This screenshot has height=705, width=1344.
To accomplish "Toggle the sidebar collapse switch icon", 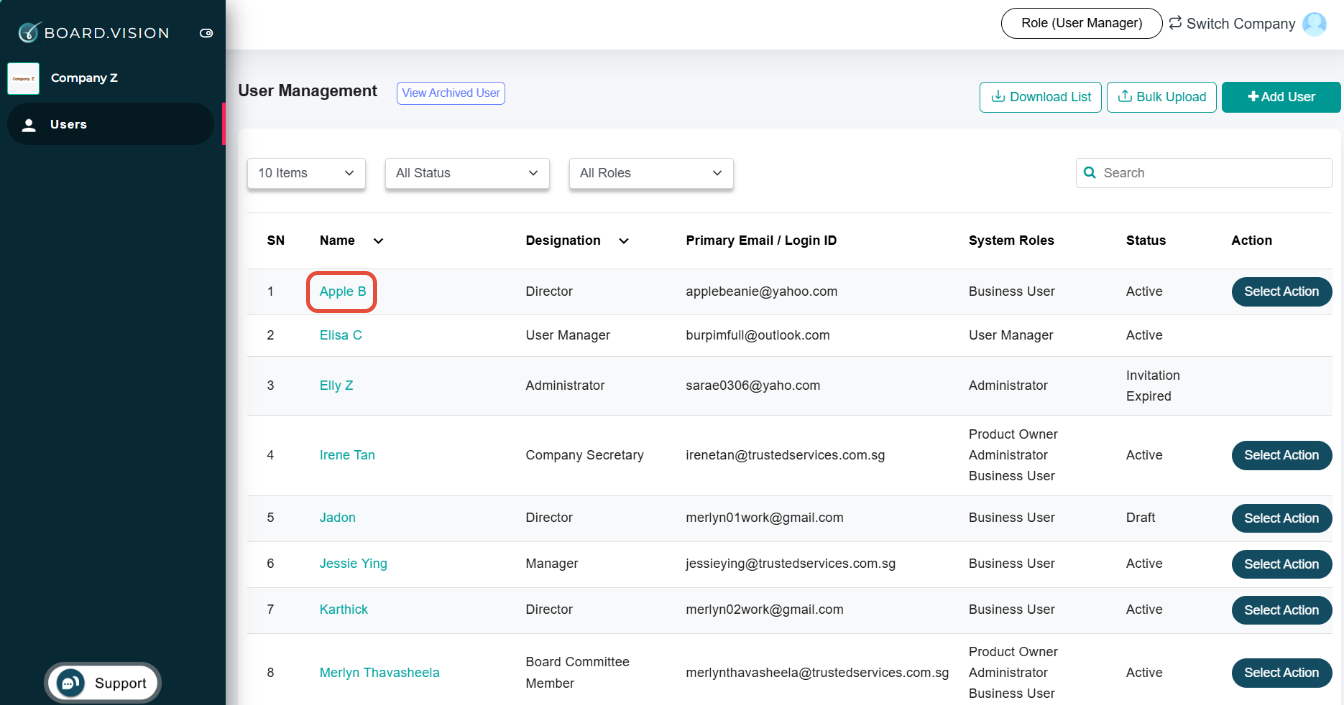I will [x=207, y=33].
